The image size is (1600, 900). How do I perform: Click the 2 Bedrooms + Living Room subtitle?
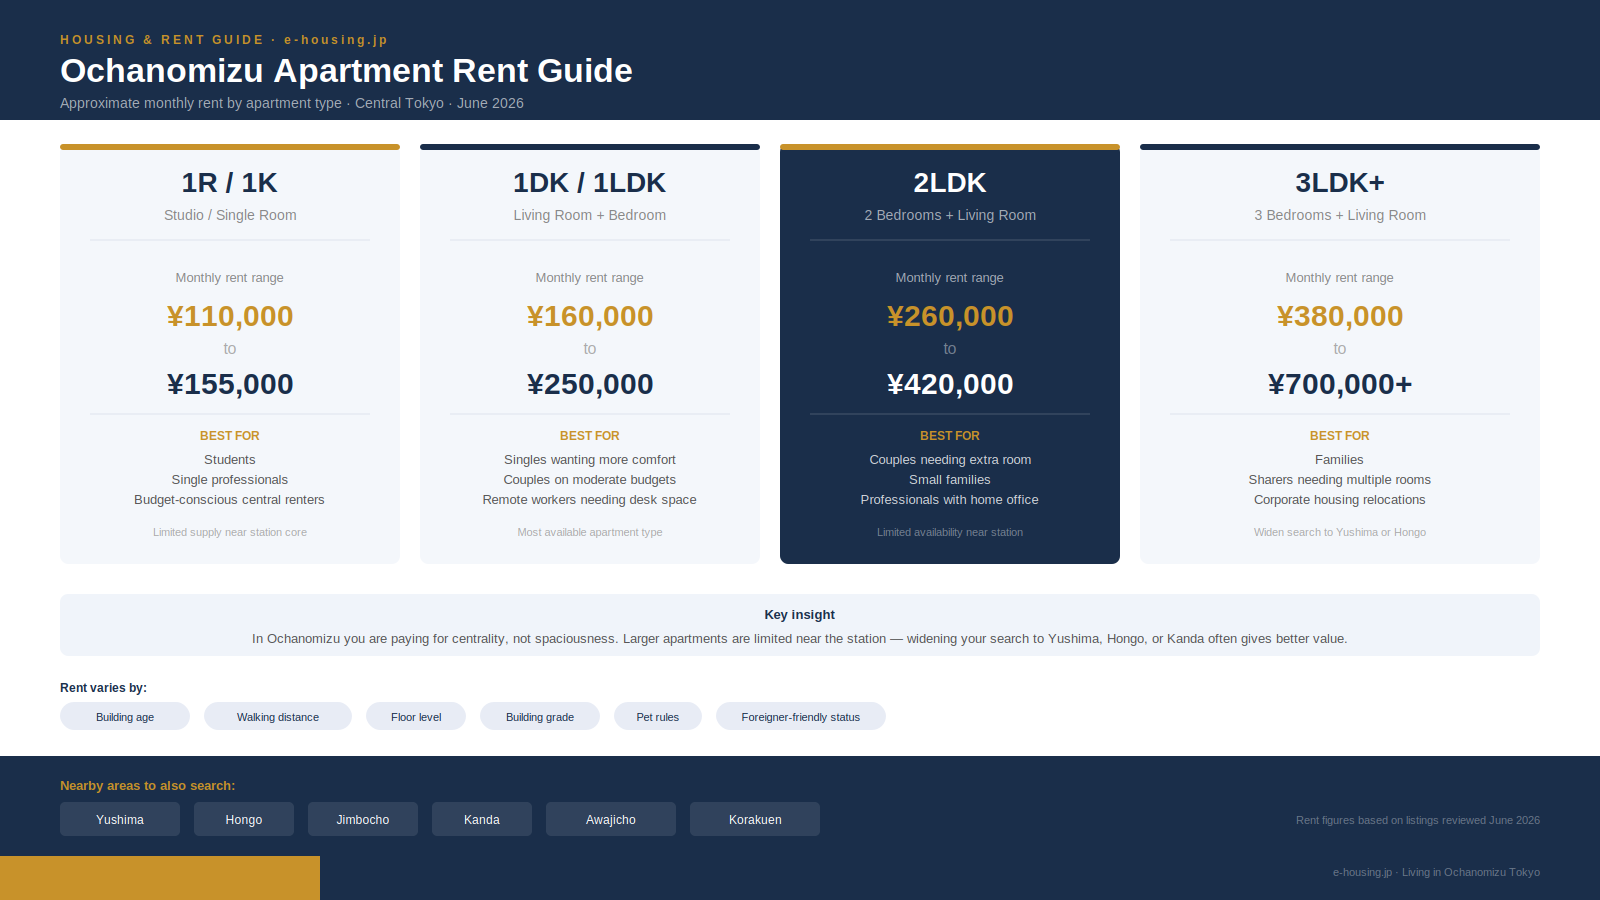click(950, 215)
